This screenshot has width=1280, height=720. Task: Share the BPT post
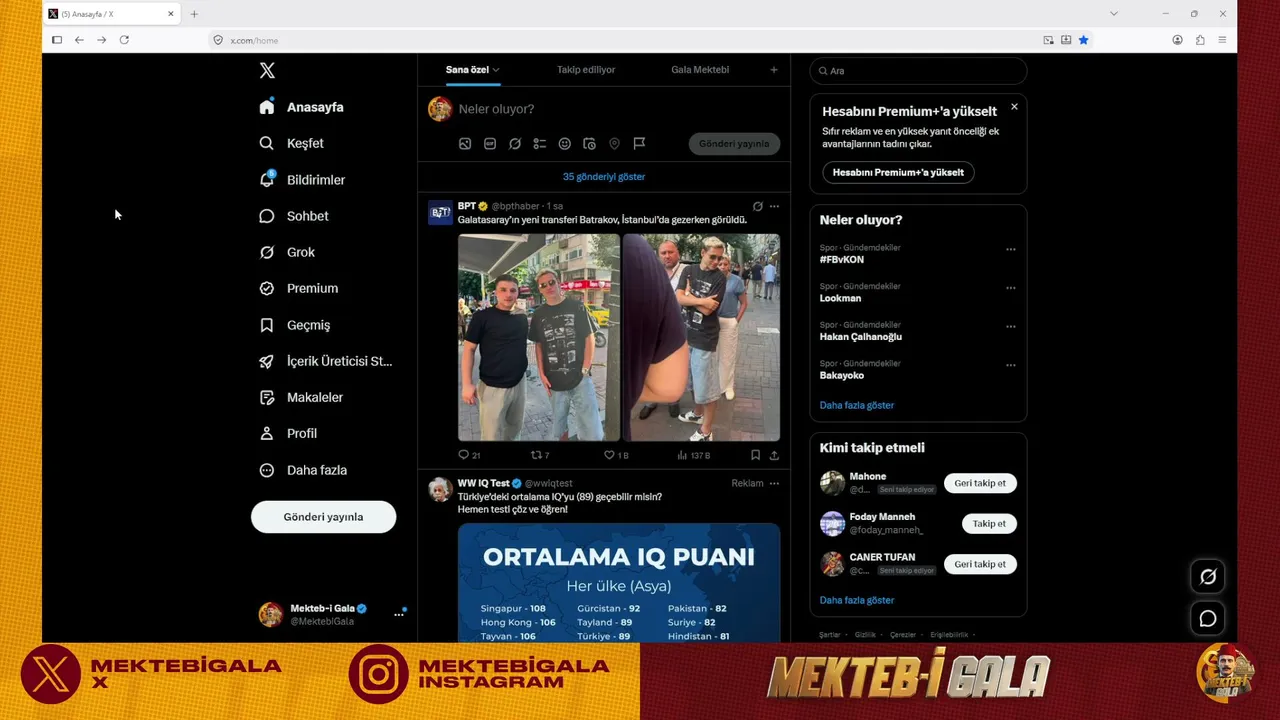774,455
